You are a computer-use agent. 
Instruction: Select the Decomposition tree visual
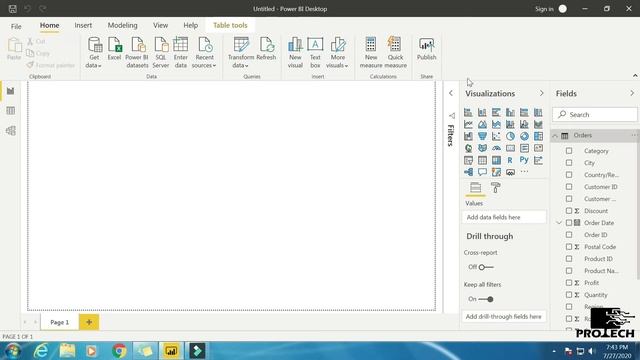click(468, 172)
